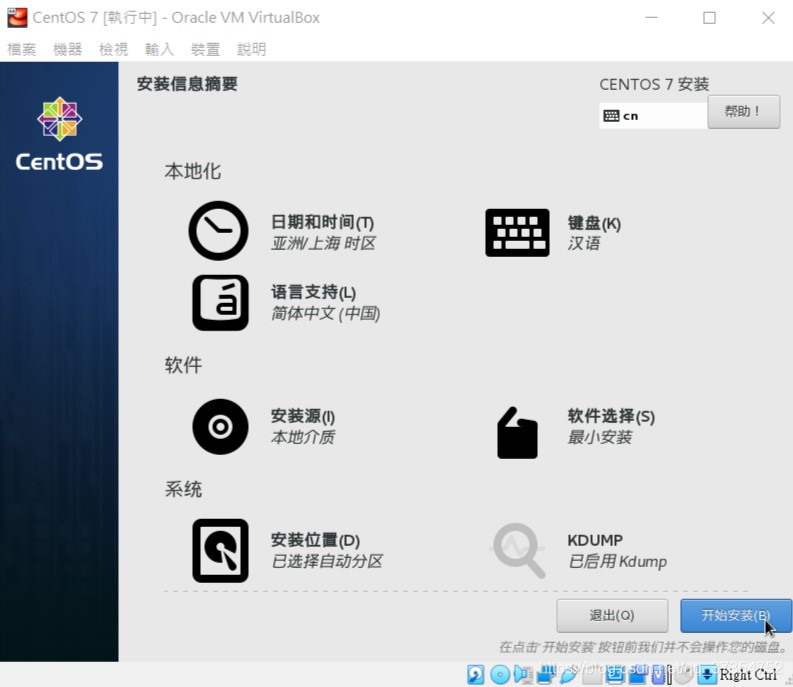Click Right Ctrl host key label
793x687 pixels.
coord(748,674)
